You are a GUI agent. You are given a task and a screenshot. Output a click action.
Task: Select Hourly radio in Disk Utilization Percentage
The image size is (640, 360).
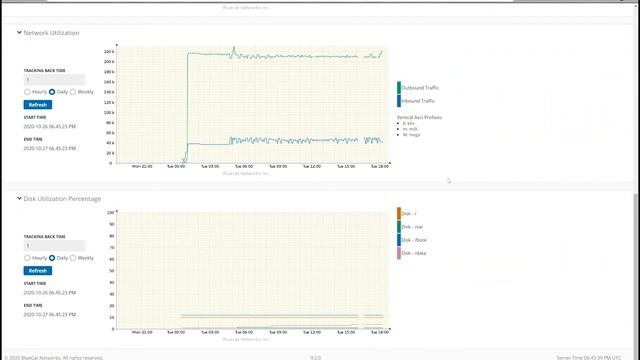[x=27, y=258]
